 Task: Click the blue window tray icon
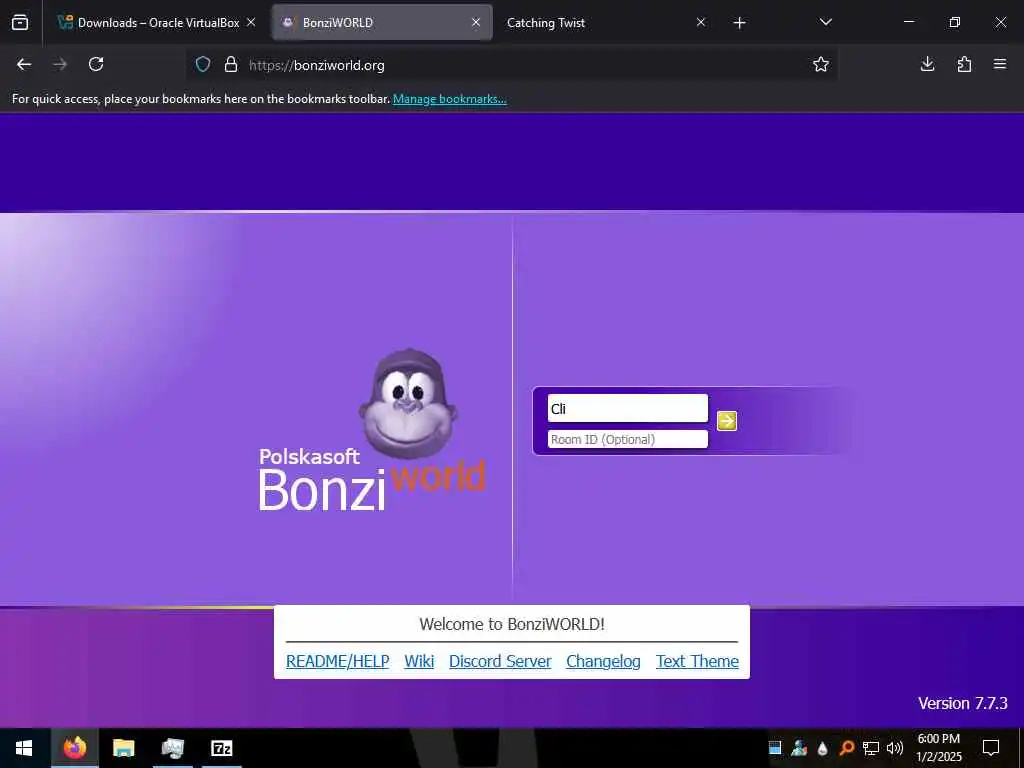click(x=775, y=748)
